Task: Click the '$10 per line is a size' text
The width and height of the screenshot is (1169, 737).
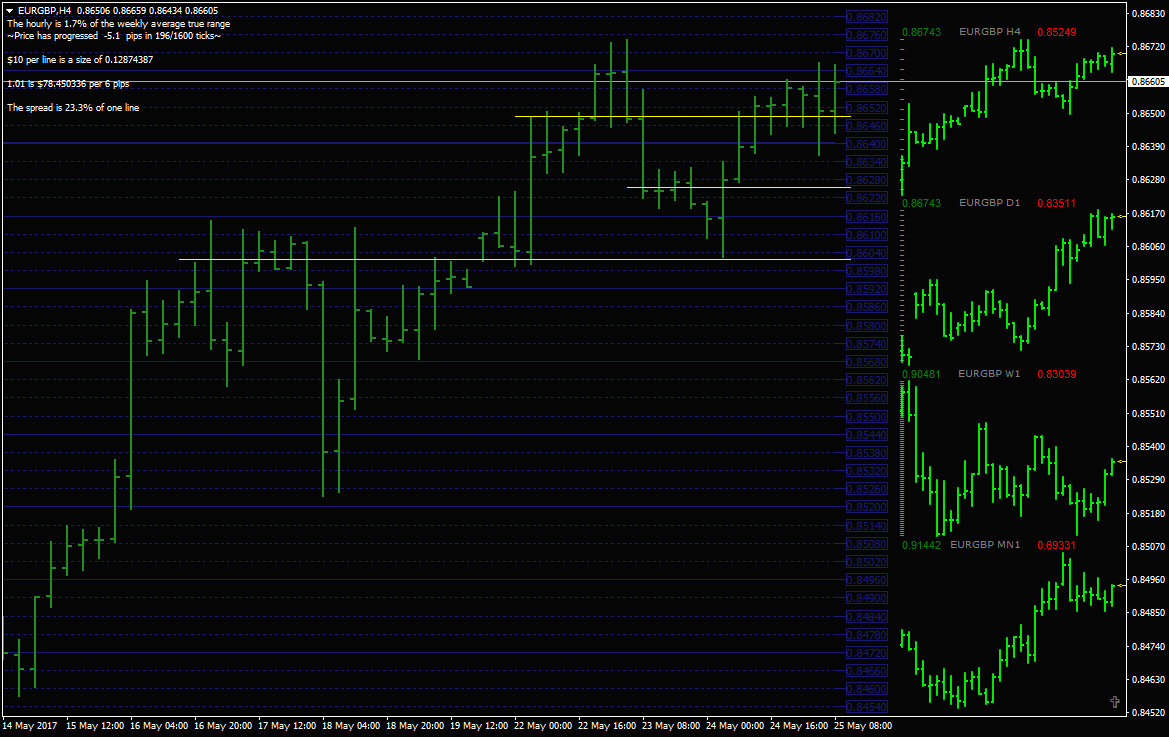Action: coord(80,60)
